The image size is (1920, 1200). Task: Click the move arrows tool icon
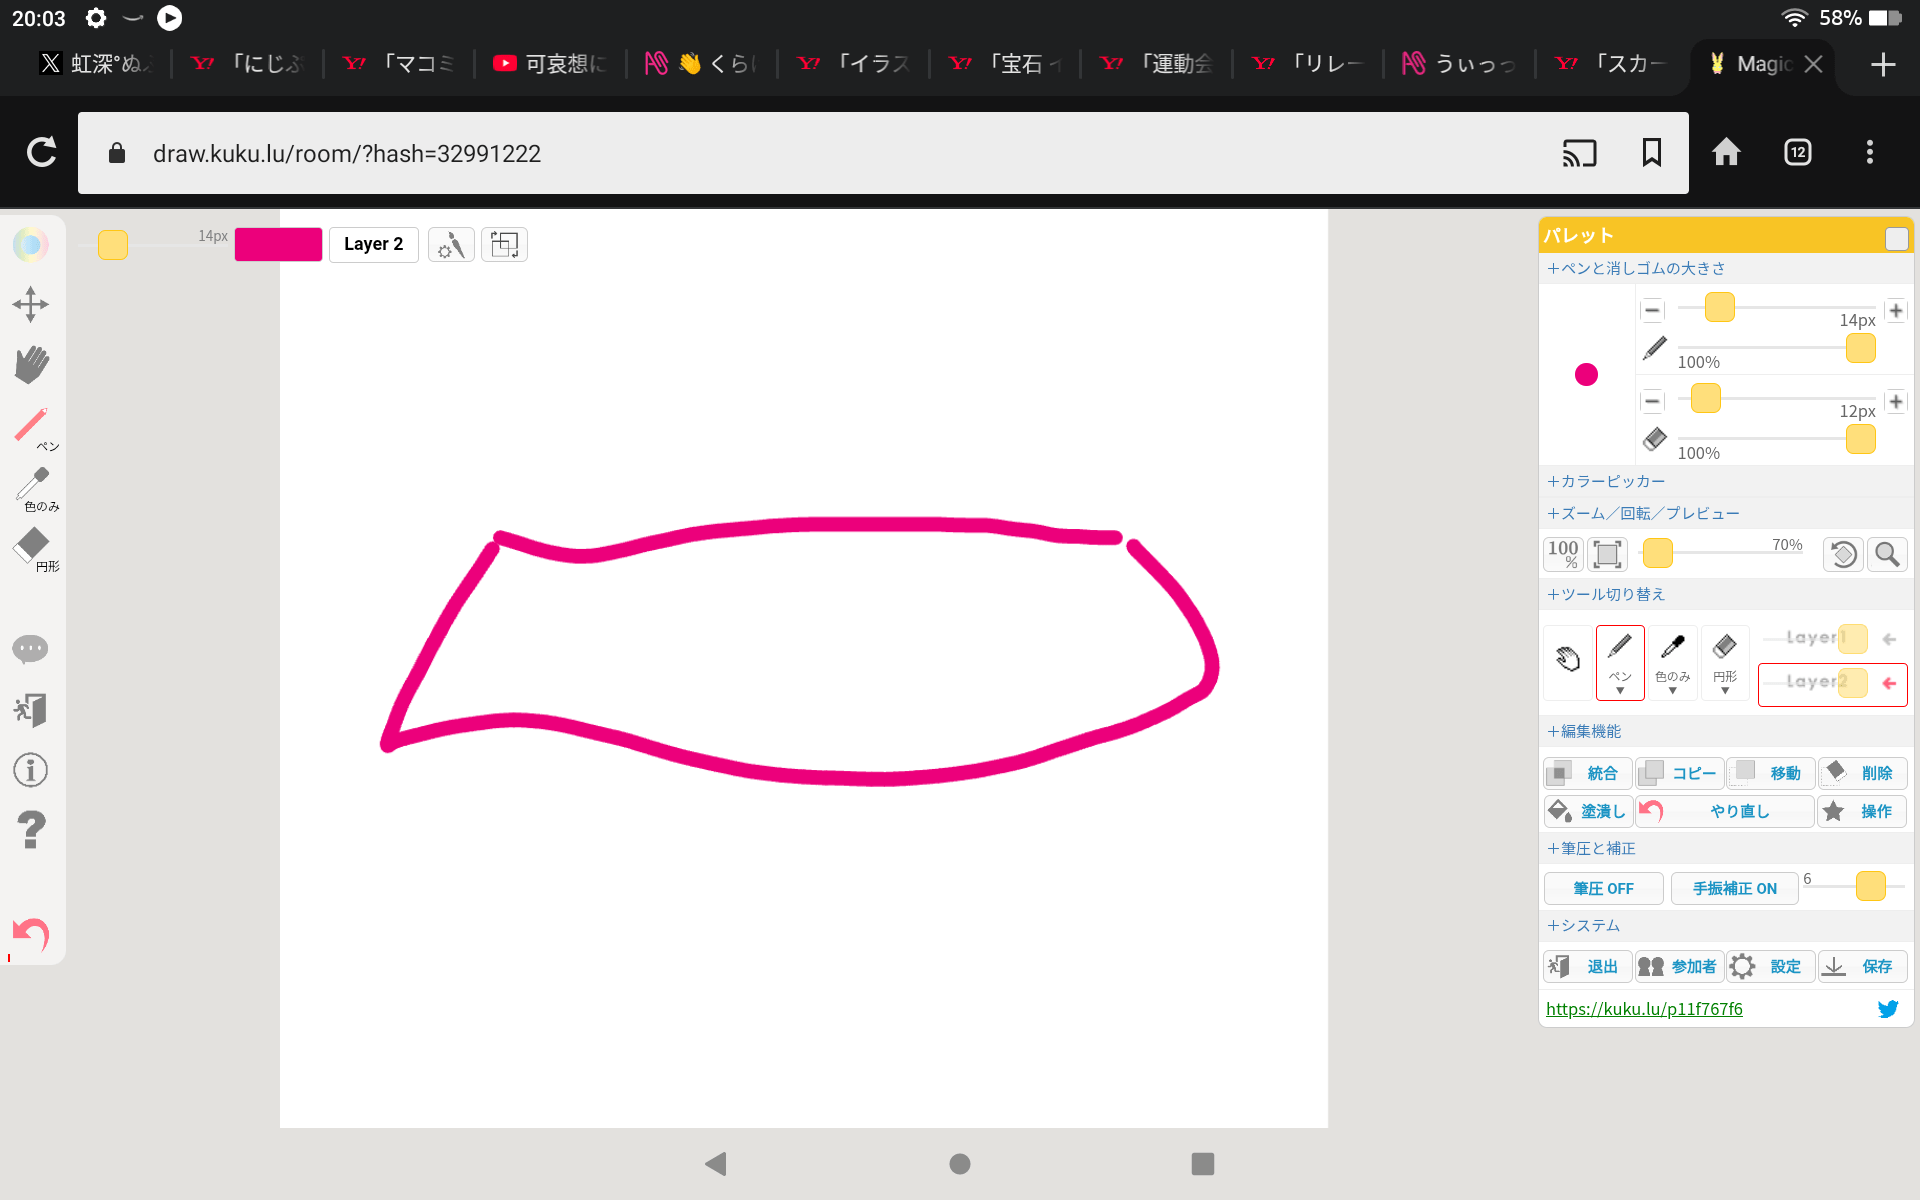click(31, 304)
